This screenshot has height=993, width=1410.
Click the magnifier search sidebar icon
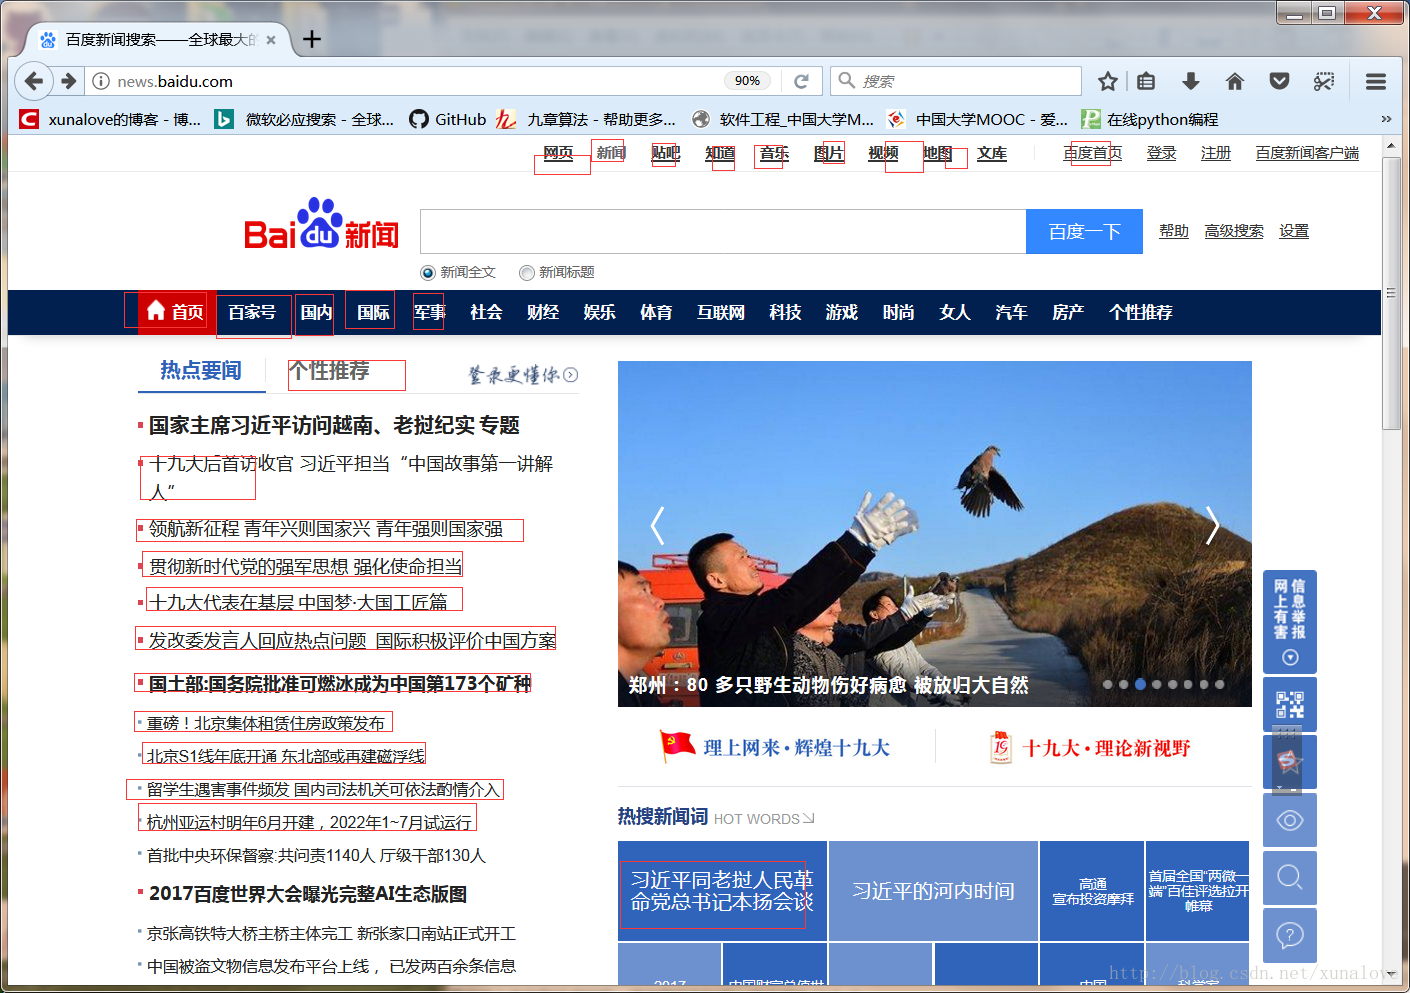click(x=1290, y=878)
